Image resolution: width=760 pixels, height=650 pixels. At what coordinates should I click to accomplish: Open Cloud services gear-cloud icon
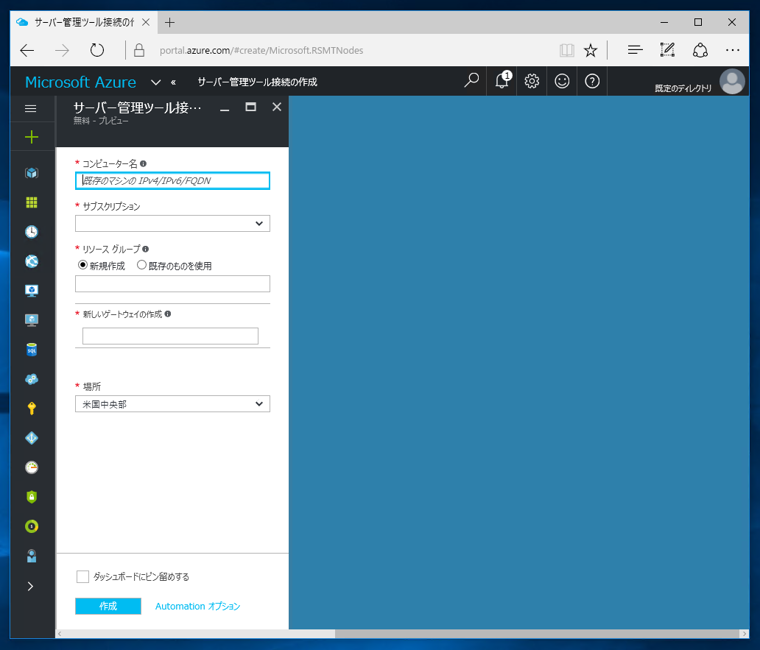coord(32,379)
